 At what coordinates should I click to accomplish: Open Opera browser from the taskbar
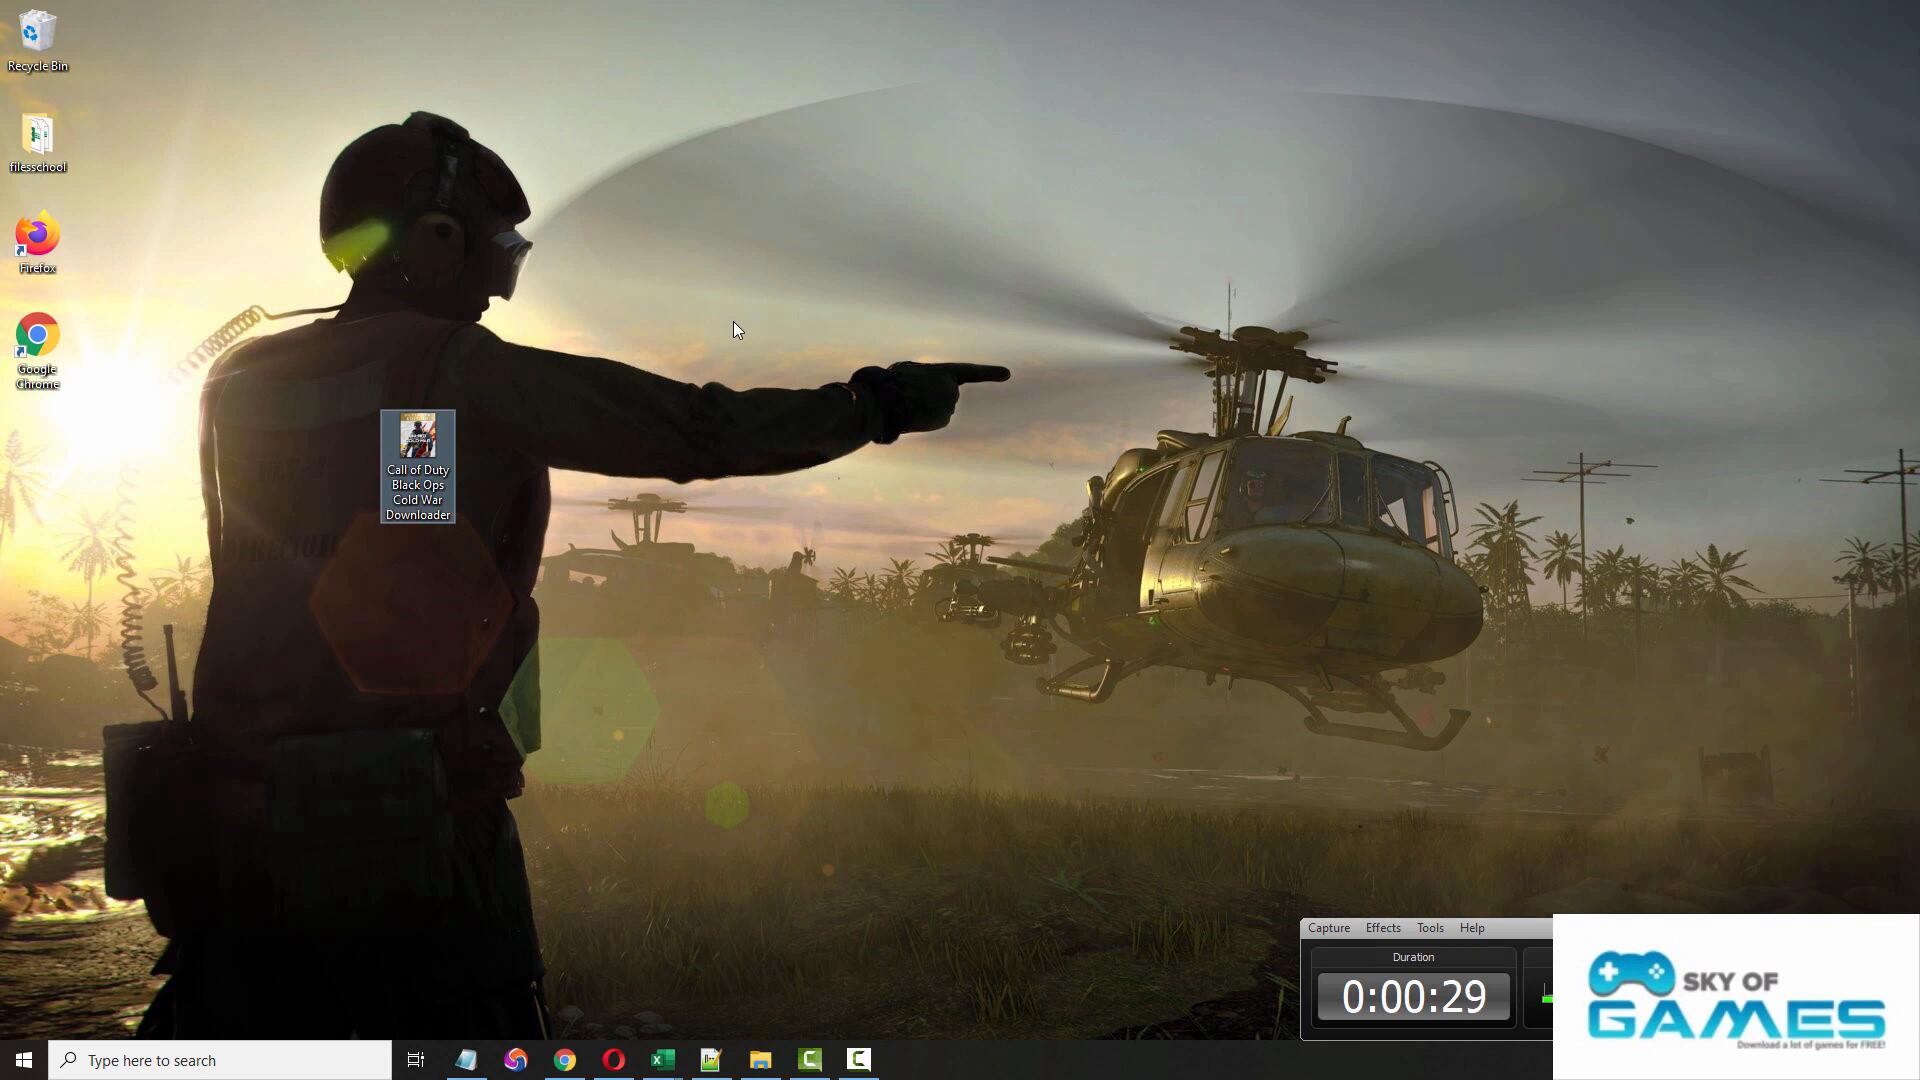click(613, 1060)
